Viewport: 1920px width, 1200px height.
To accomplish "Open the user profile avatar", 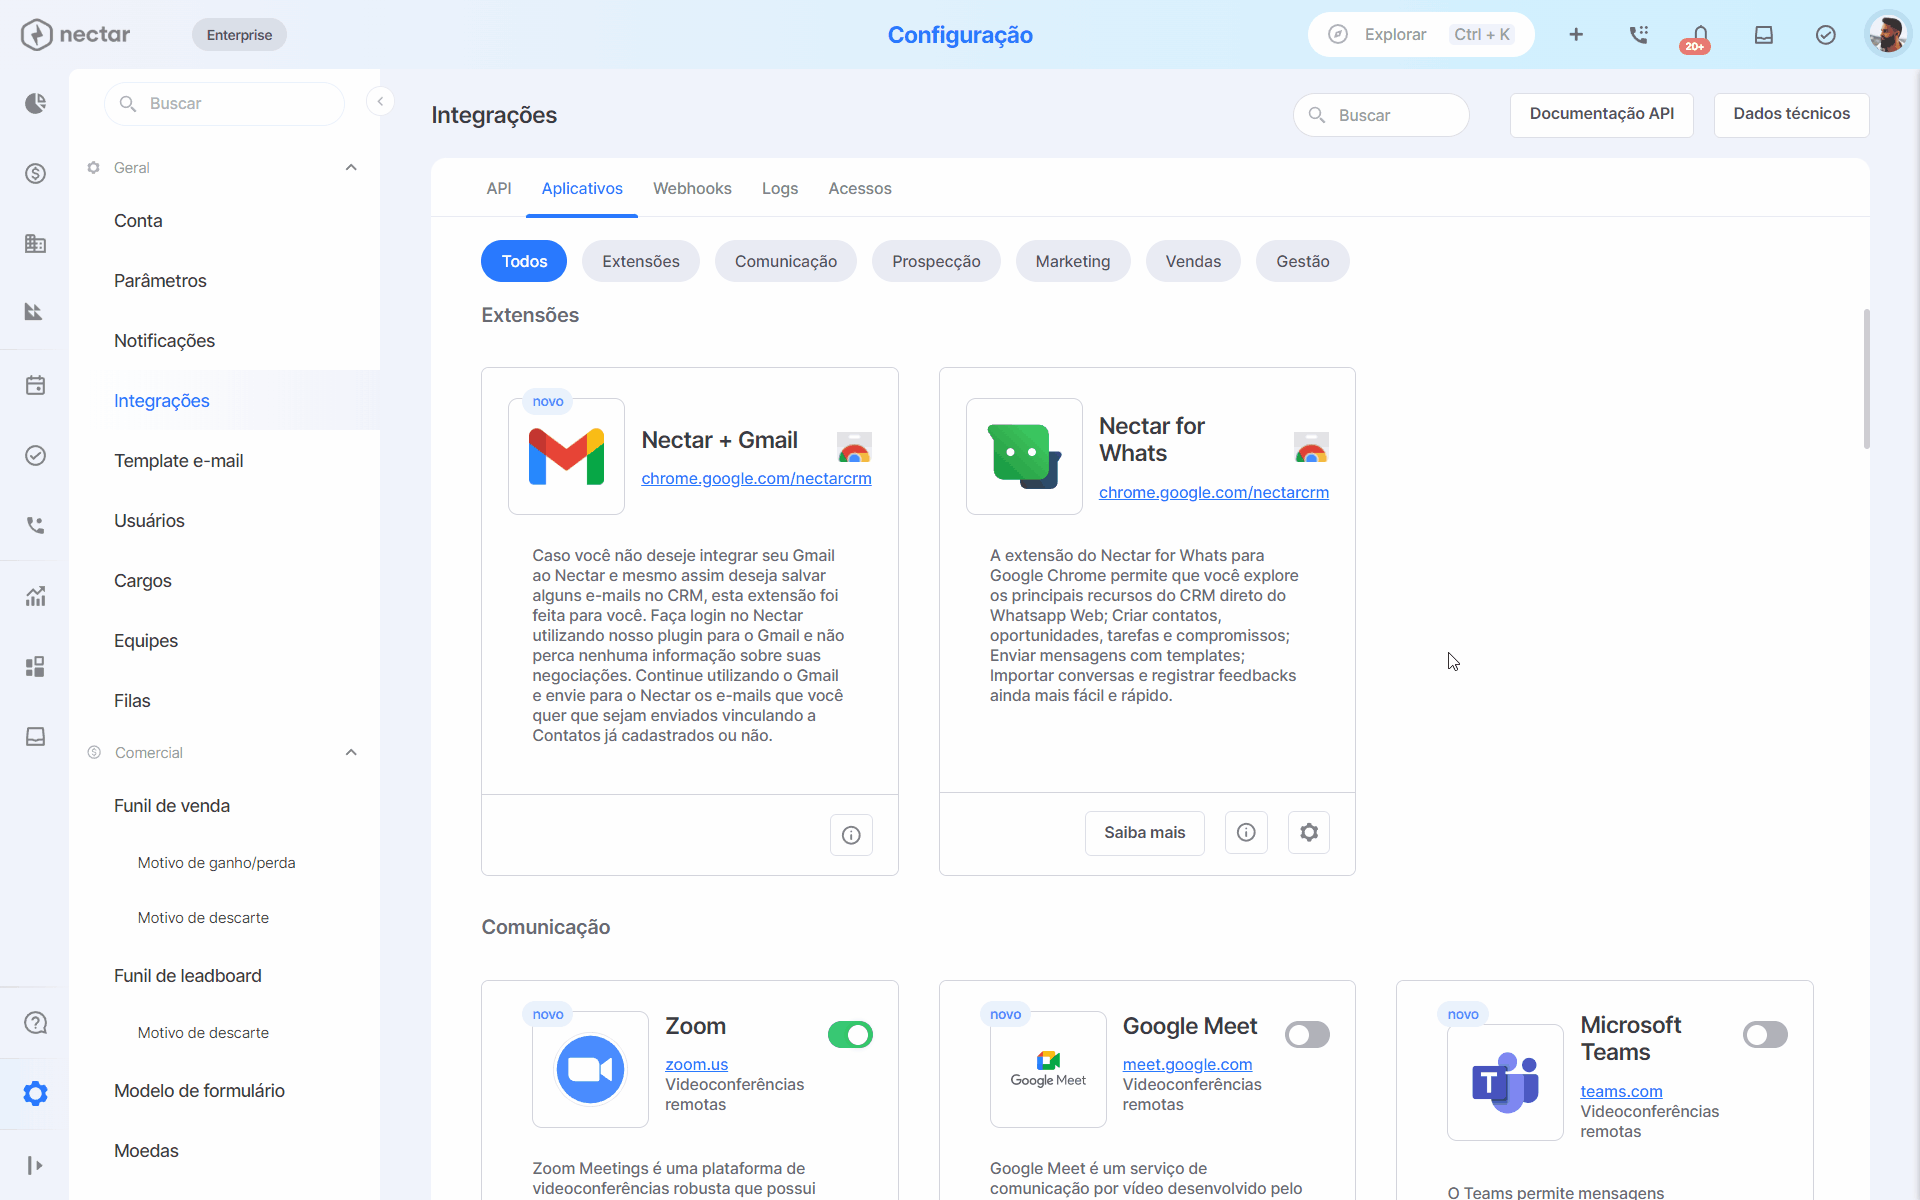I will coord(1888,35).
